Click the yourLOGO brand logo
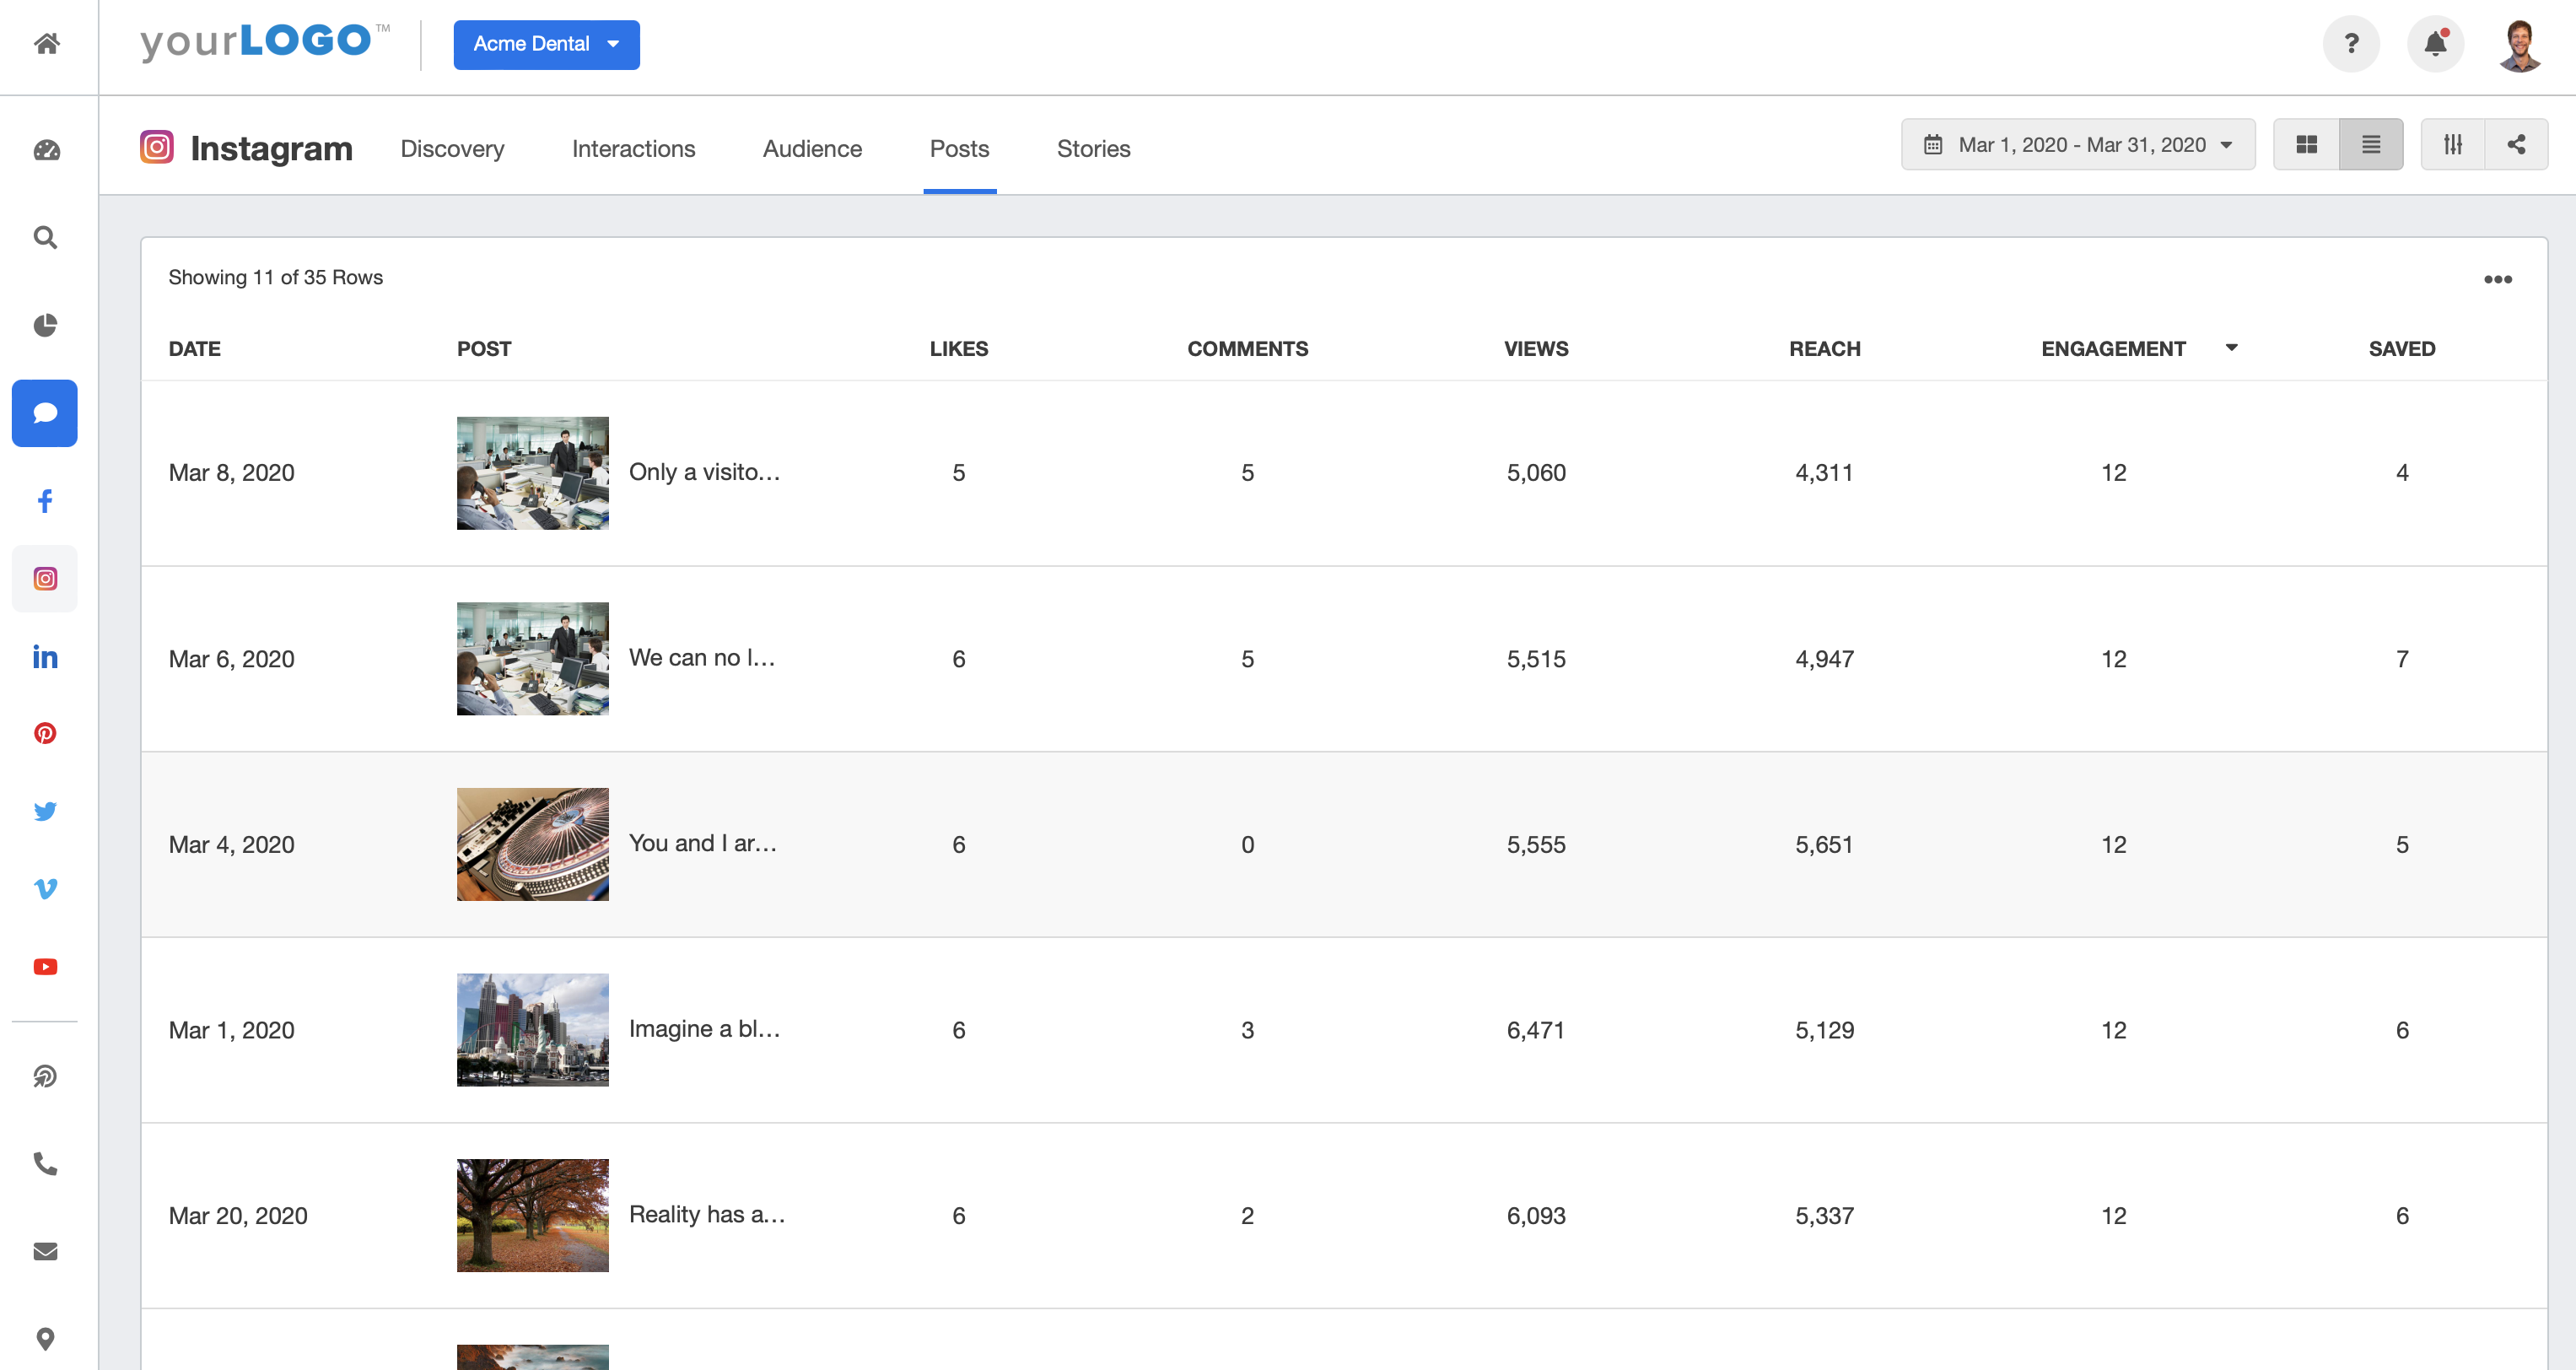The image size is (2576, 1370). coord(264,42)
